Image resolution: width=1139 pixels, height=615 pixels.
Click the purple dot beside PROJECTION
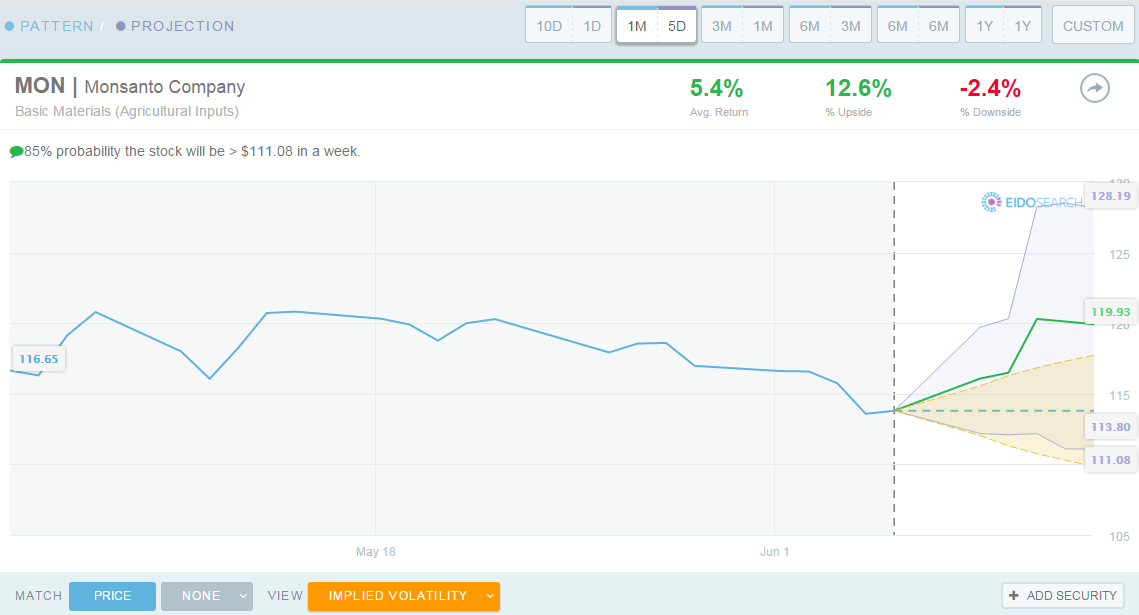tap(121, 26)
